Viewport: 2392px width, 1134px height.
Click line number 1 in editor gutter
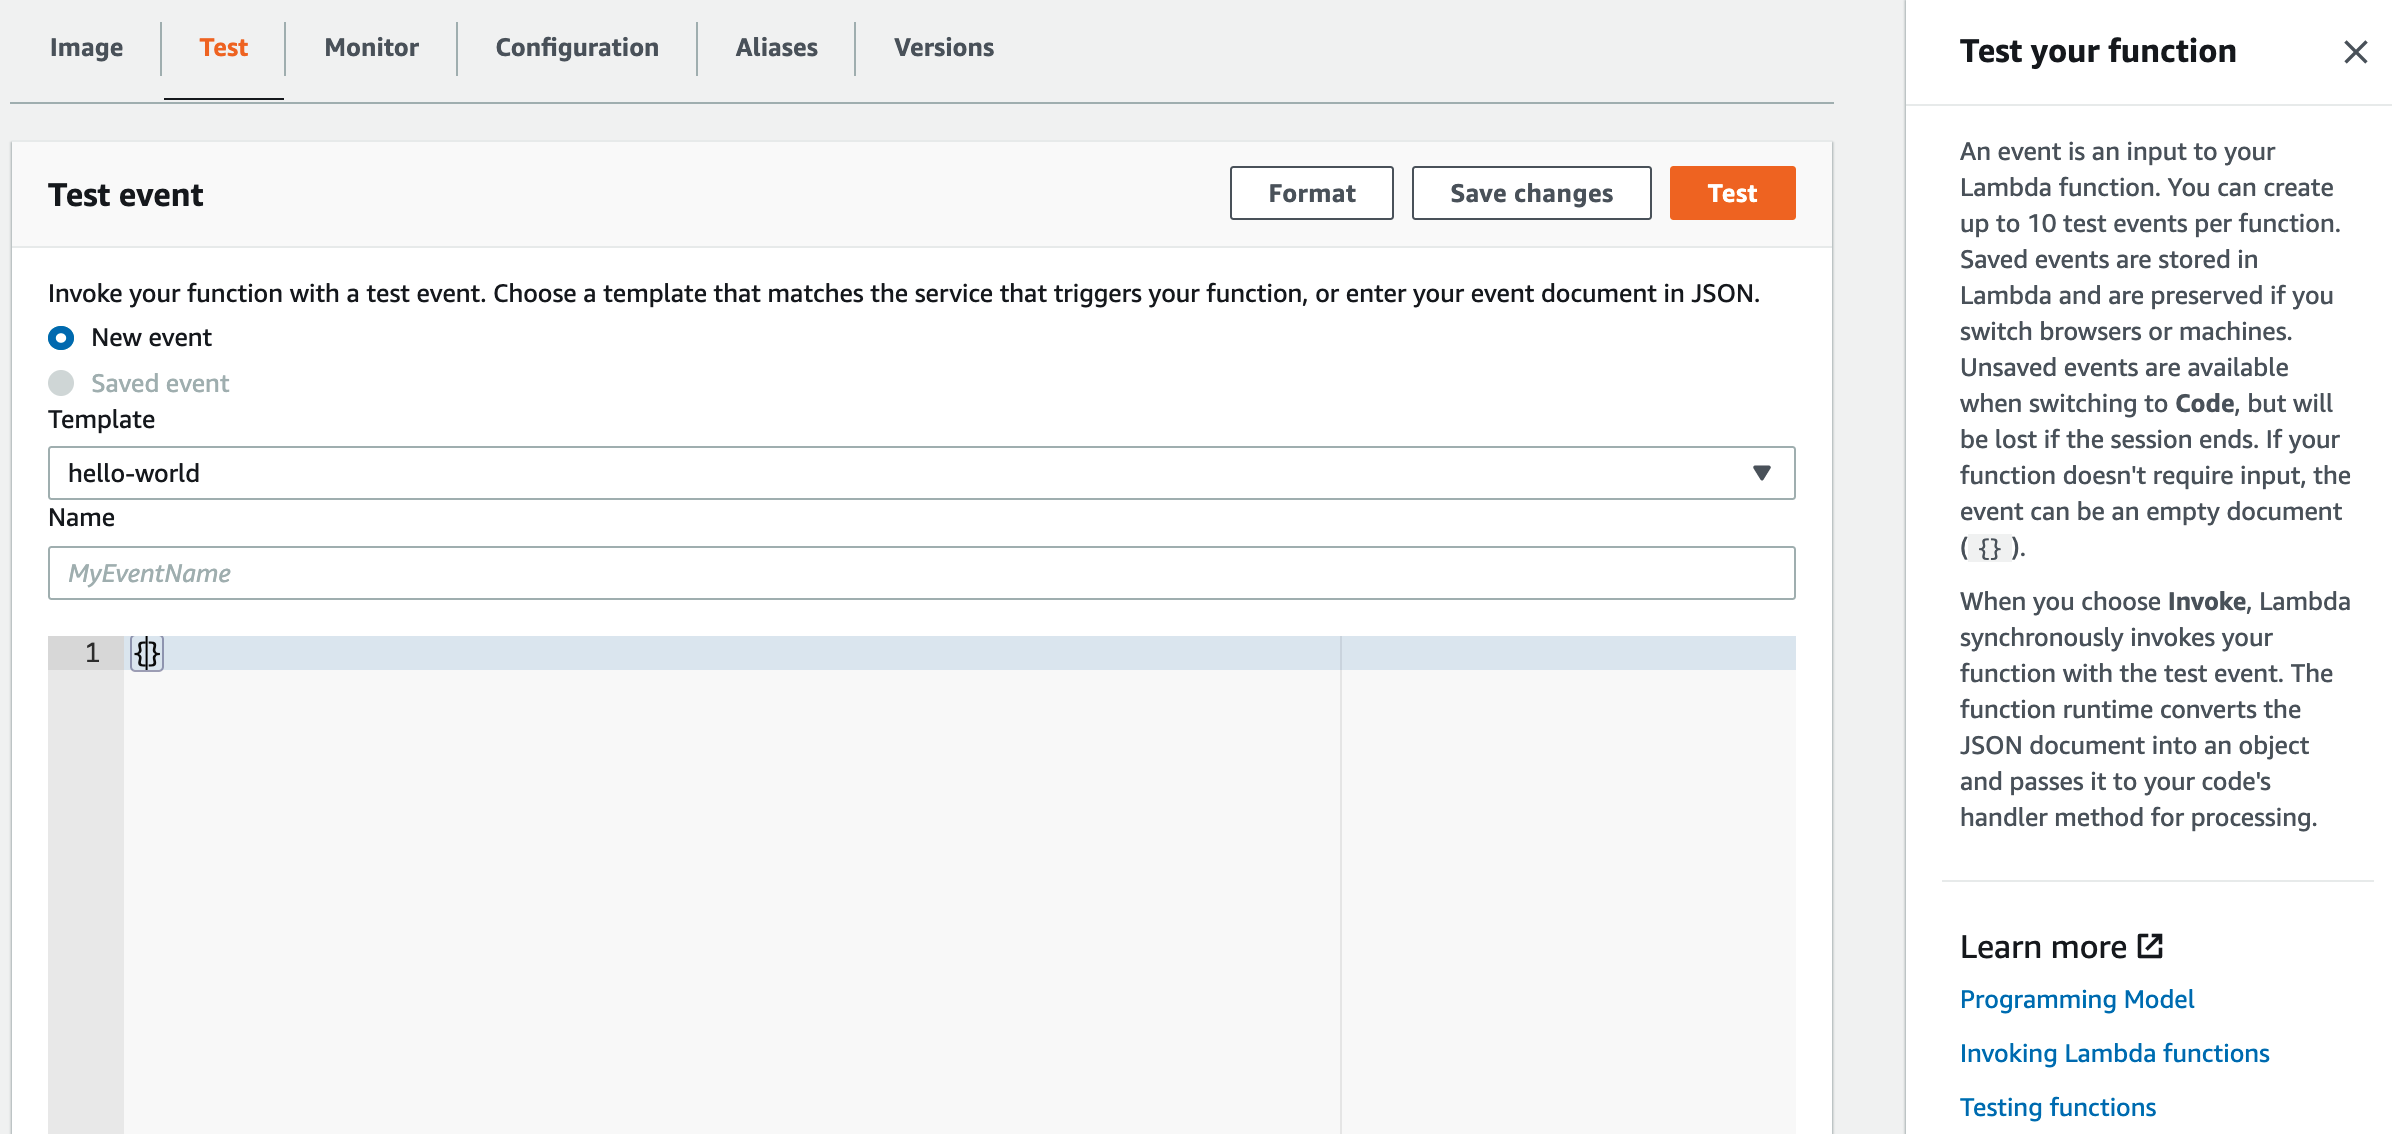92,653
